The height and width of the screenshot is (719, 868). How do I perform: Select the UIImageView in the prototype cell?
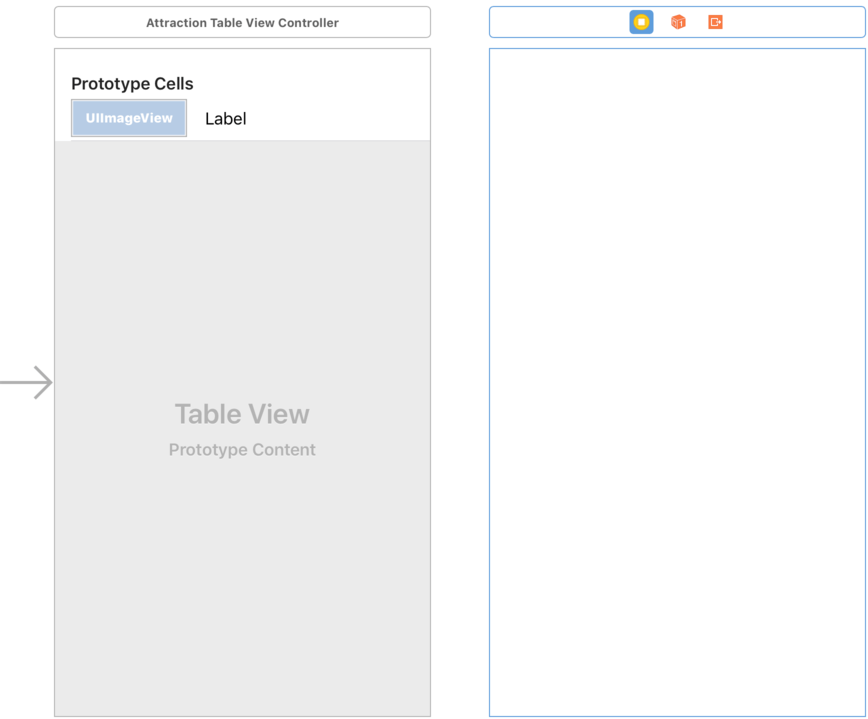click(129, 118)
